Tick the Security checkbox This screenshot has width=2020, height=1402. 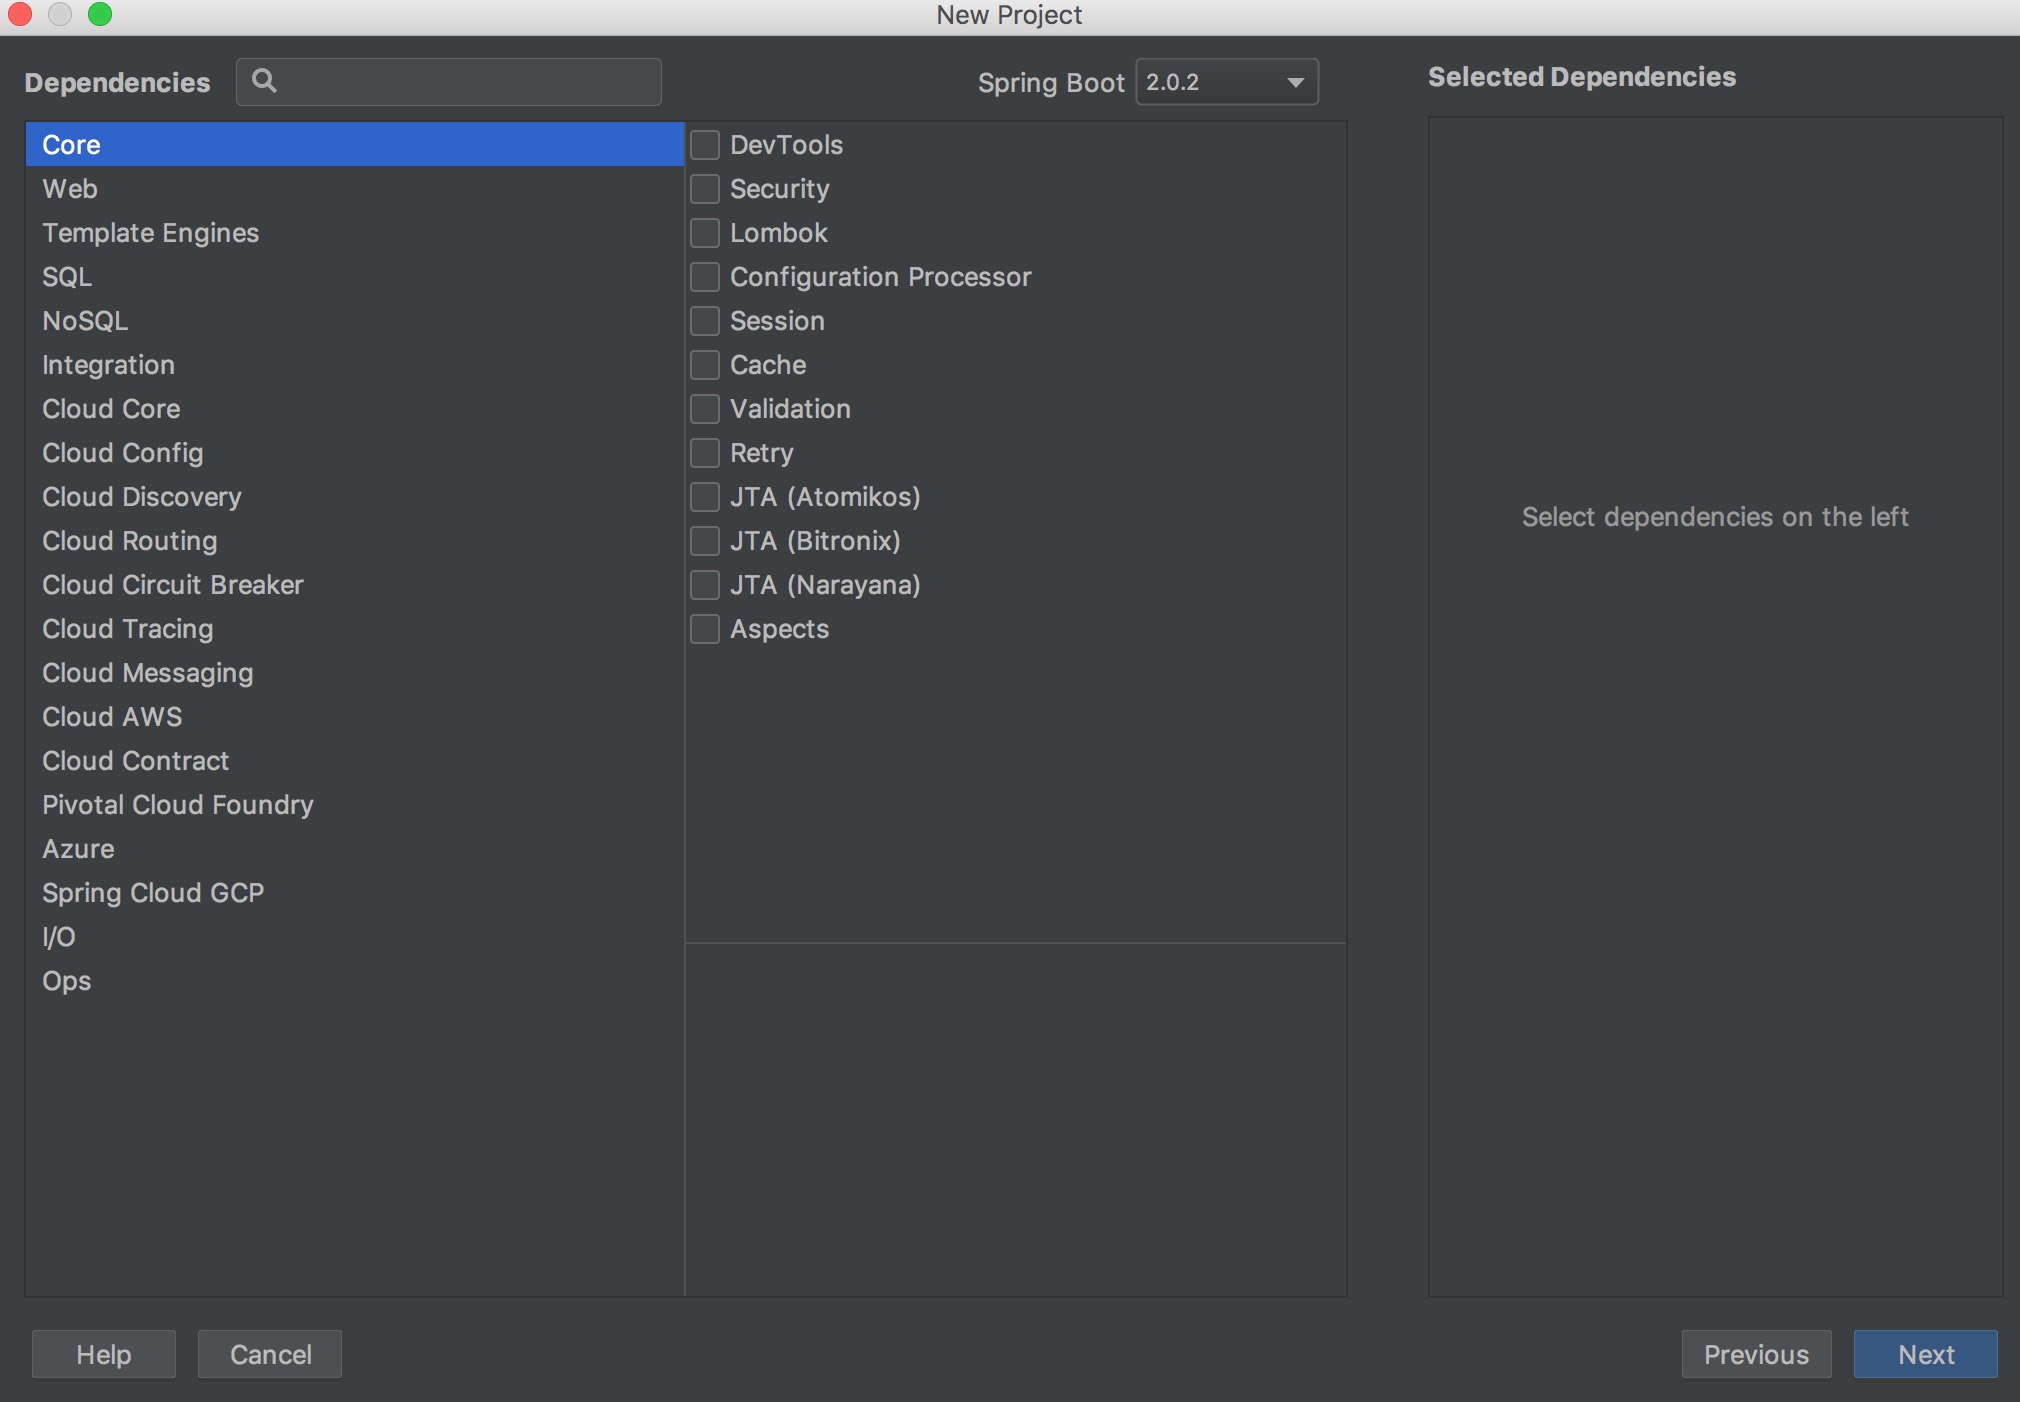coord(705,189)
